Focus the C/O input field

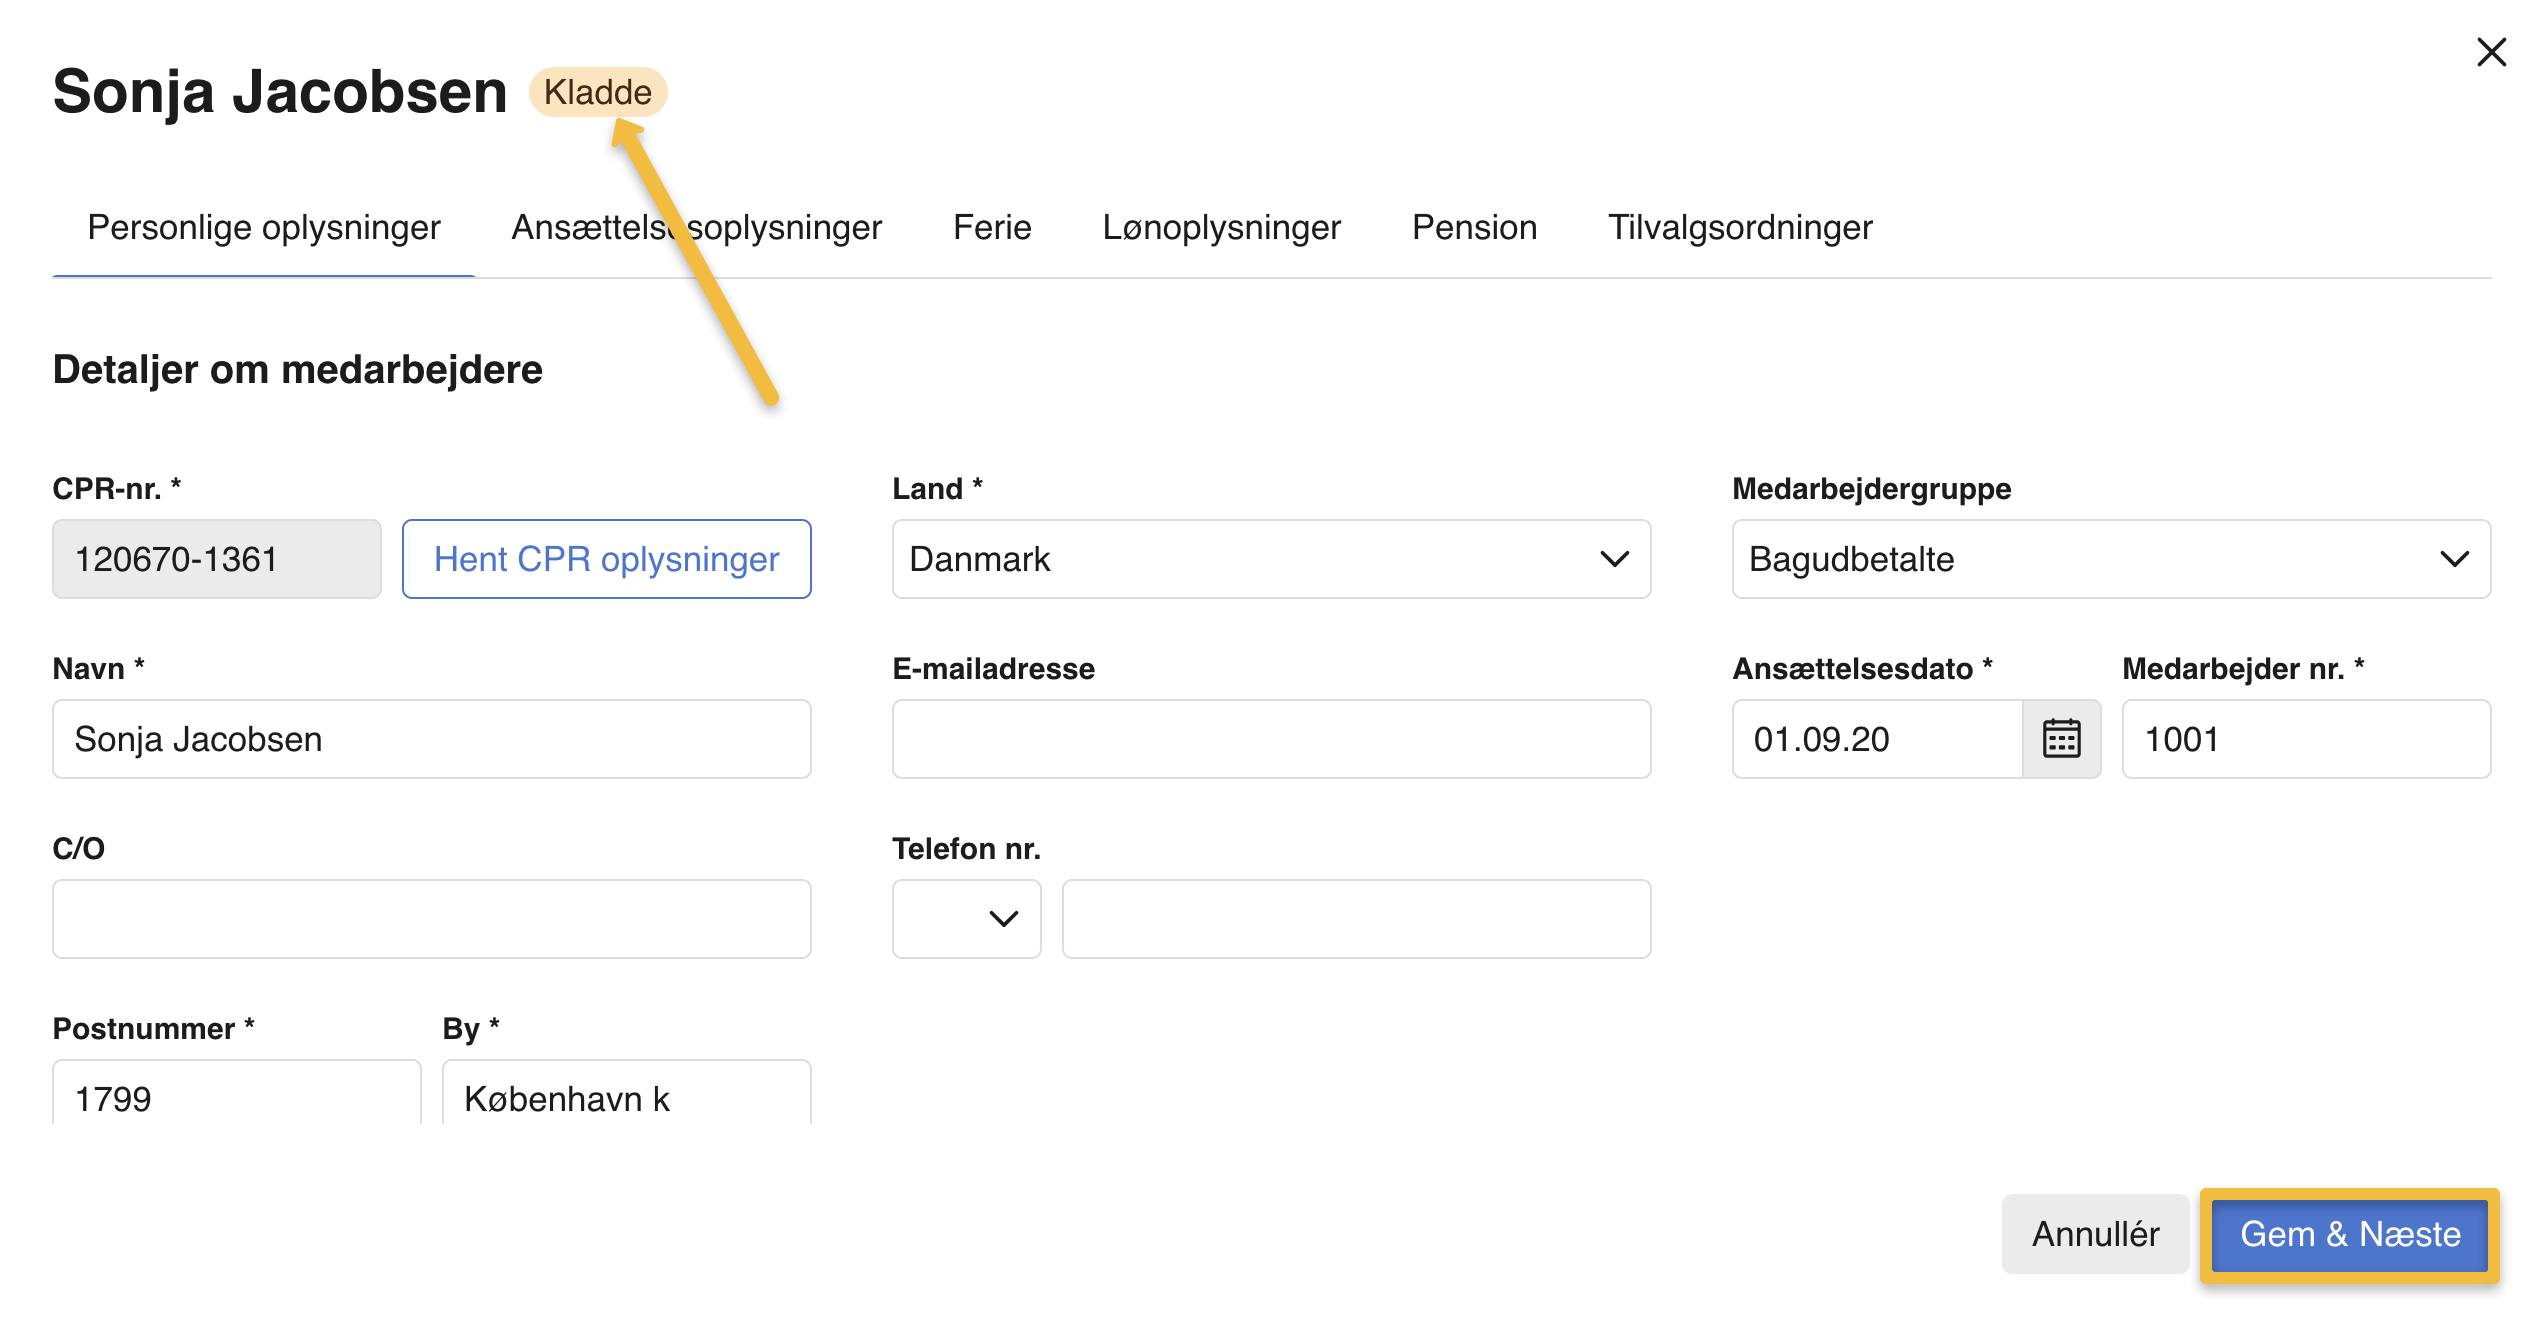point(432,919)
